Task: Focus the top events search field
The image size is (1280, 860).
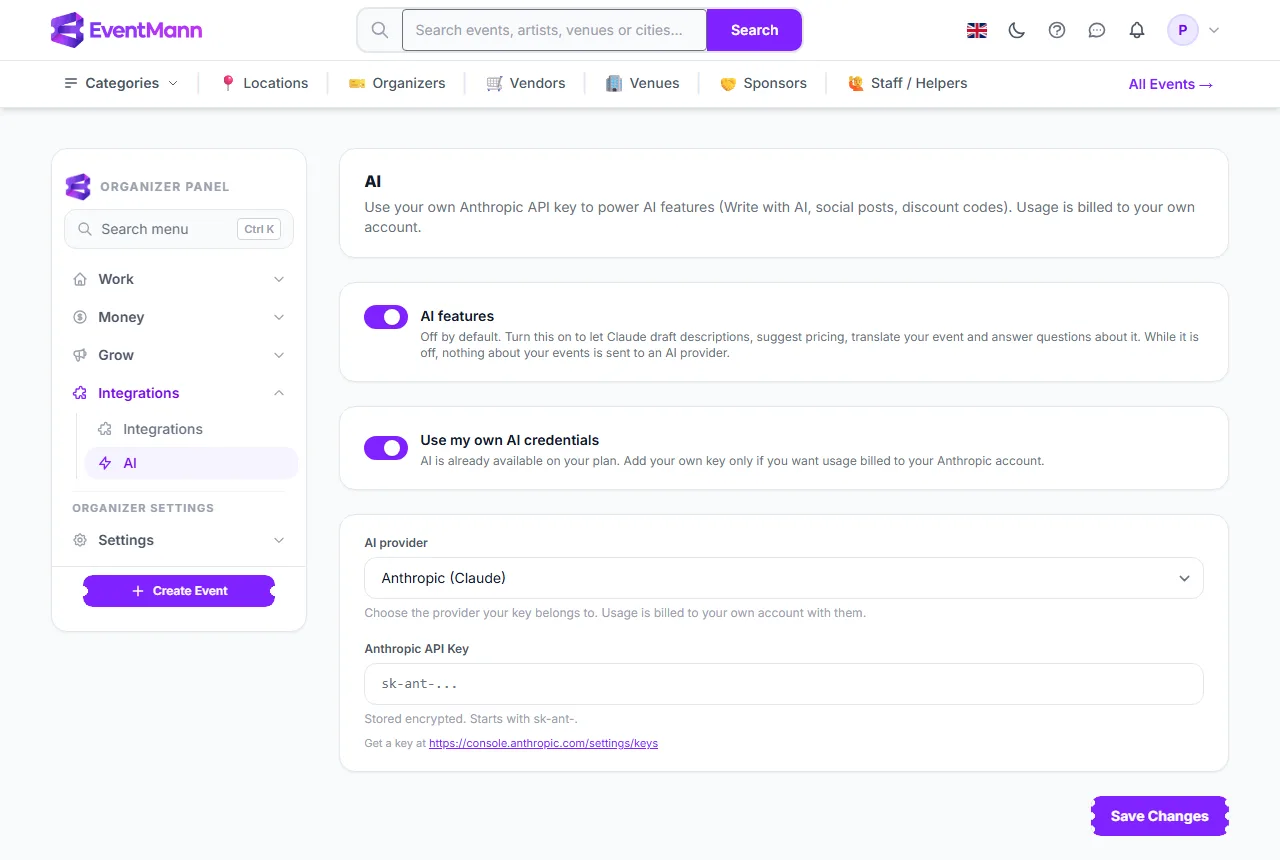Action: [x=555, y=30]
